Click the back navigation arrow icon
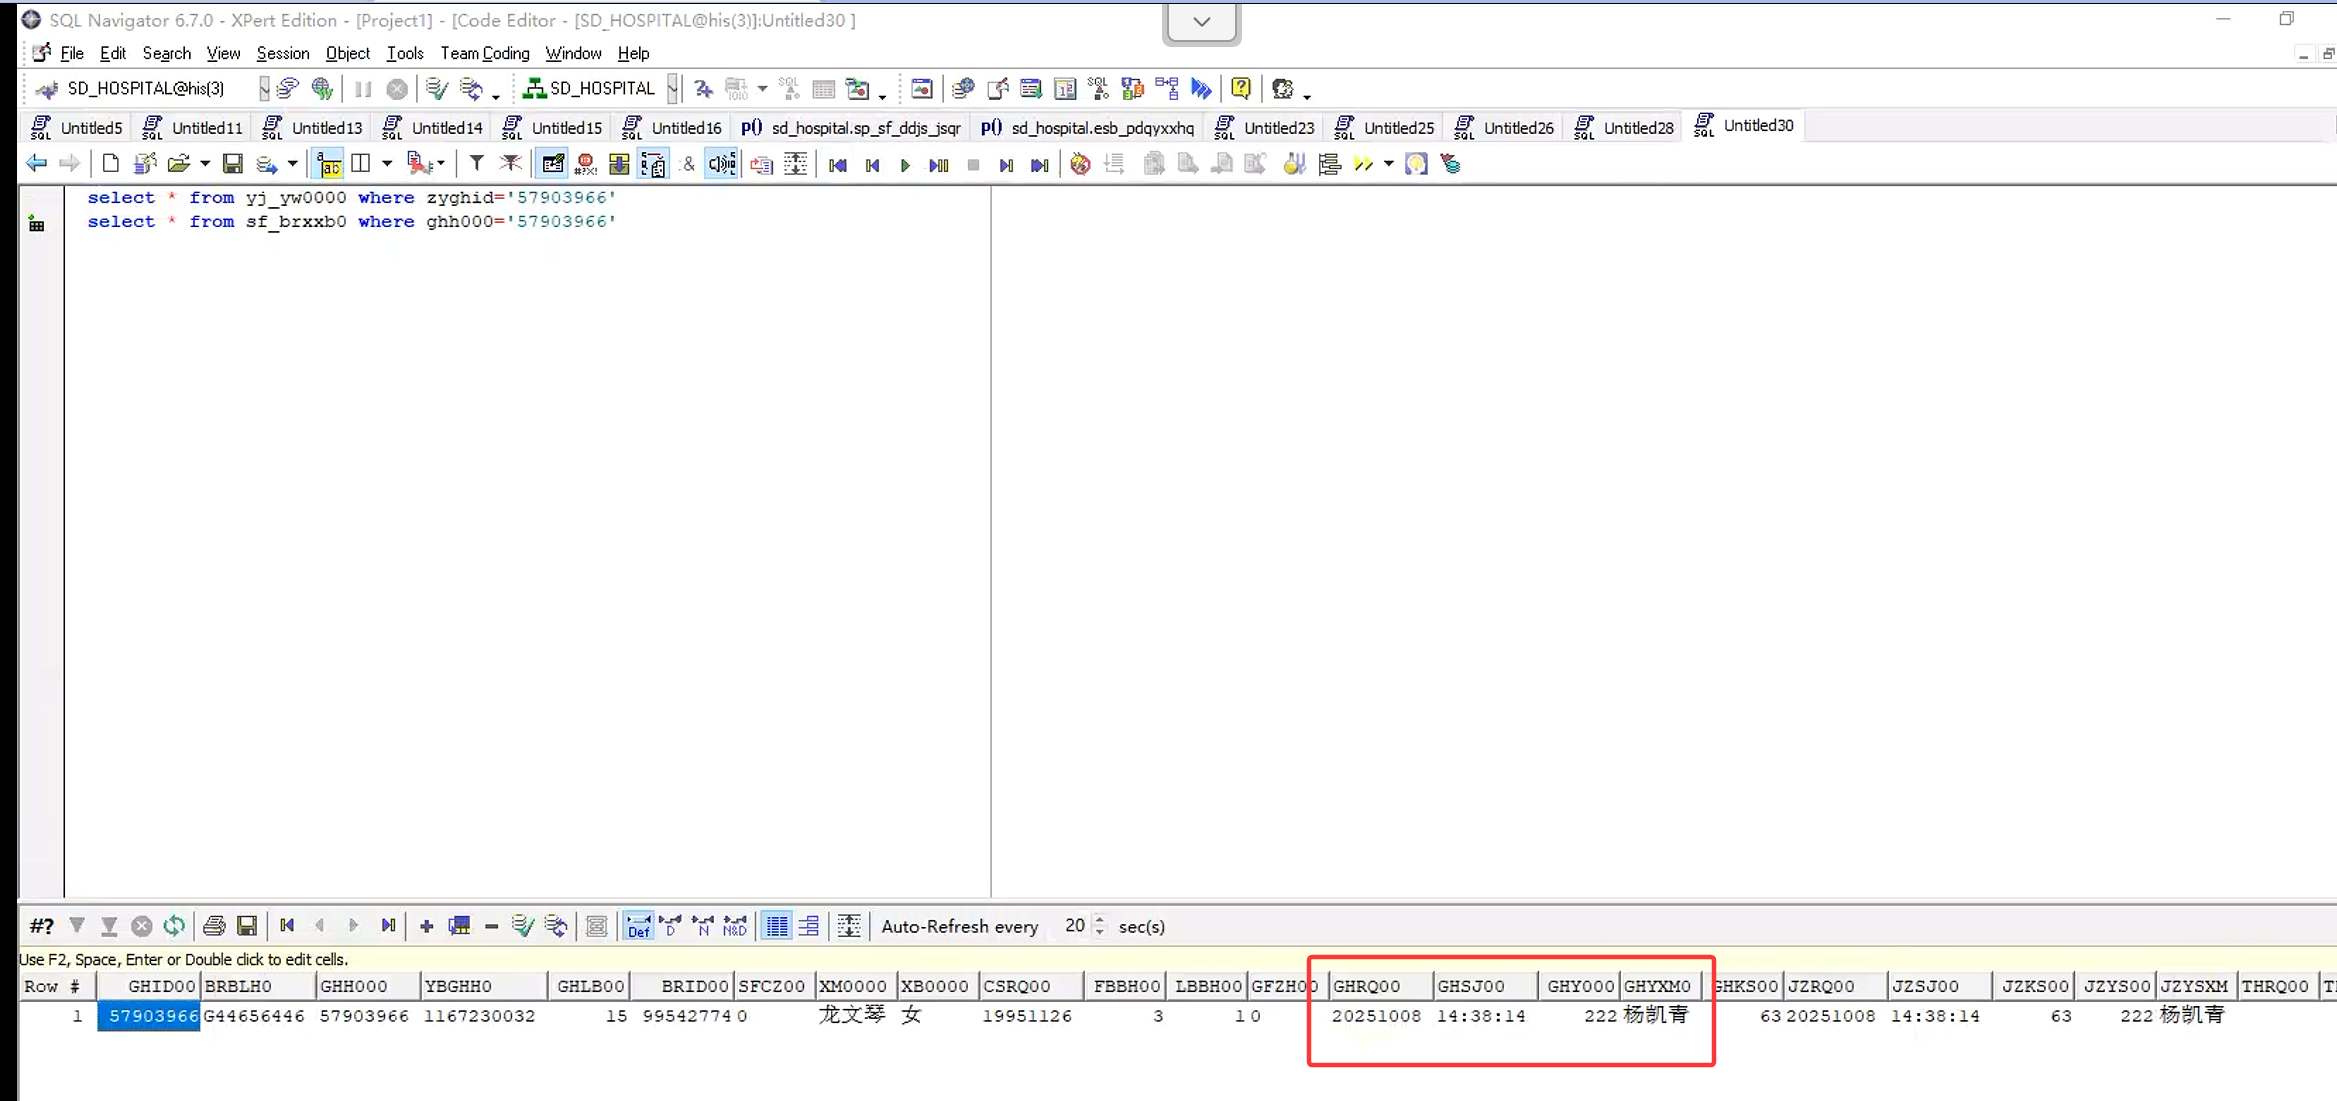The image size is (2337, 1101). point(37,164)
